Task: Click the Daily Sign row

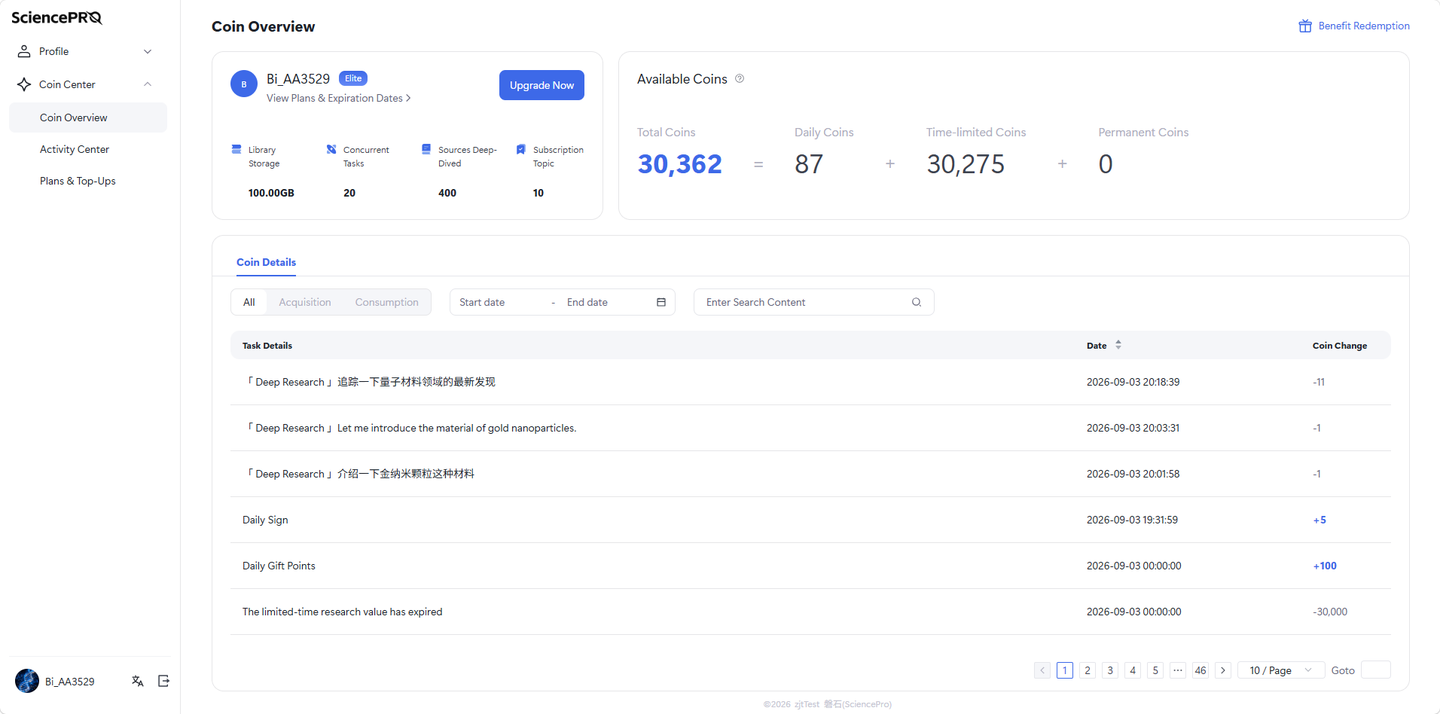Action: [810, 520]
